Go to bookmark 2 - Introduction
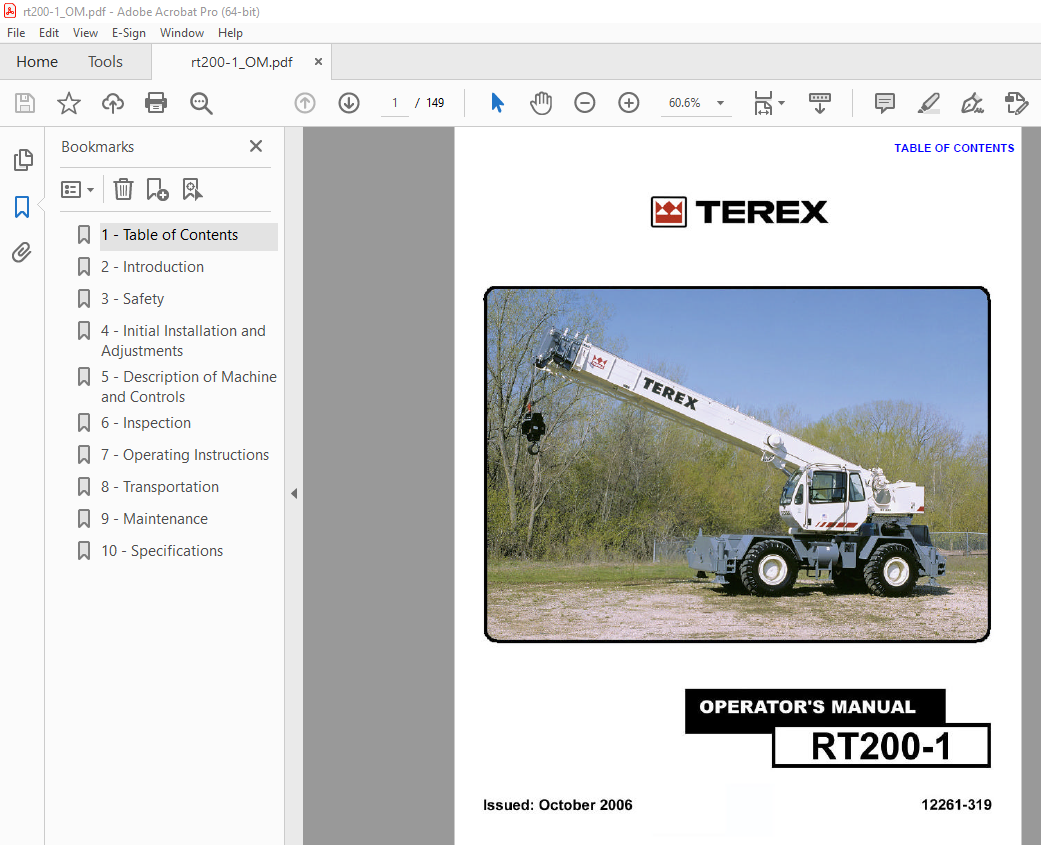1041x845 pixels. (152, 267)
